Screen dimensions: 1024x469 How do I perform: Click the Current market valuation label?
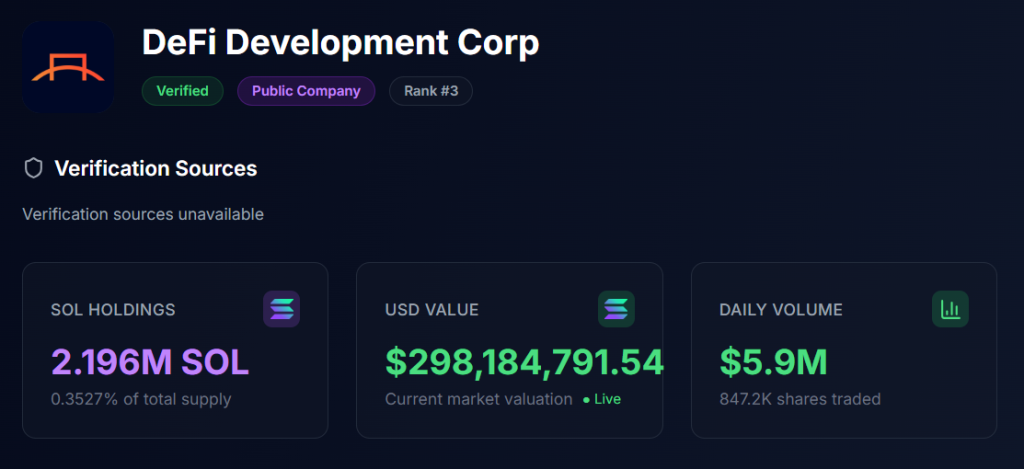[x=479, y=399]
